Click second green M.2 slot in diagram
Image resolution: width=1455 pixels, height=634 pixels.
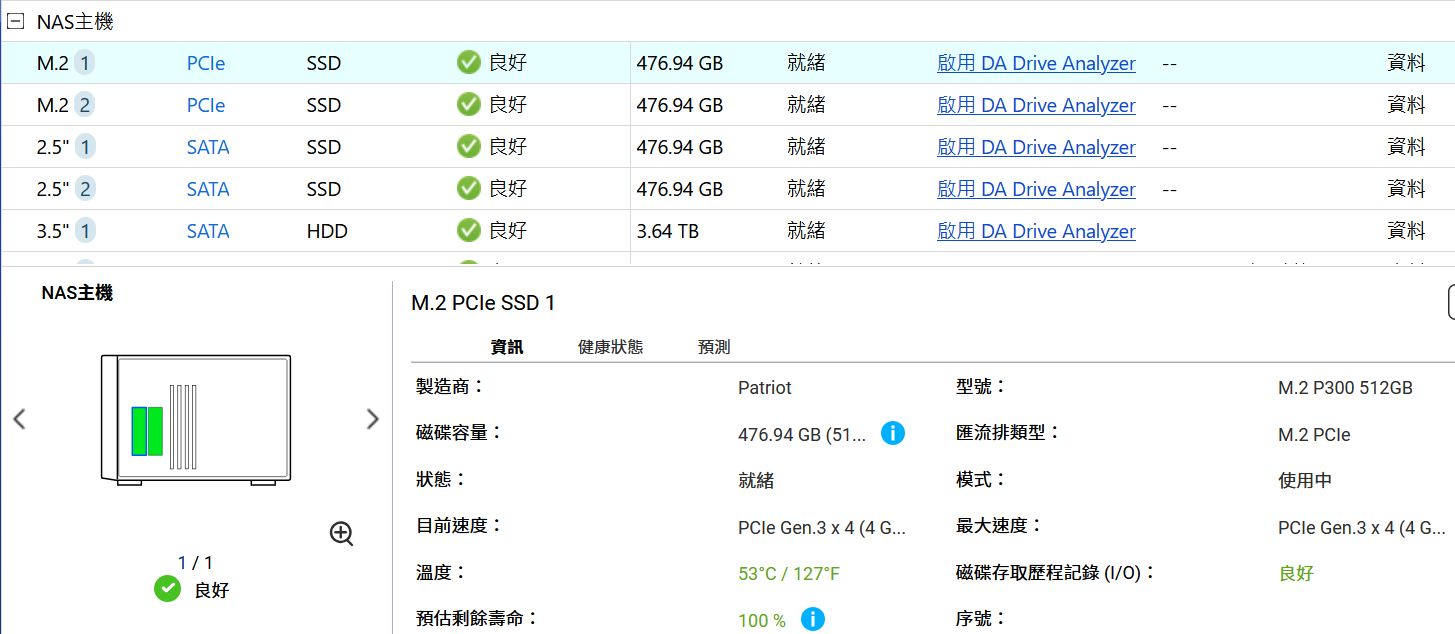tap(155, 431)
